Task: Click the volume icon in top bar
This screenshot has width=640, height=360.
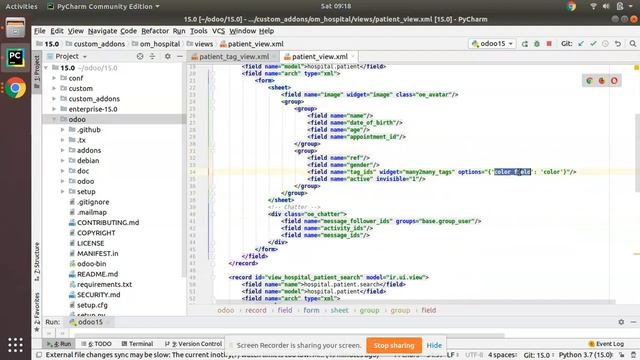Action: tap(606, 6)
